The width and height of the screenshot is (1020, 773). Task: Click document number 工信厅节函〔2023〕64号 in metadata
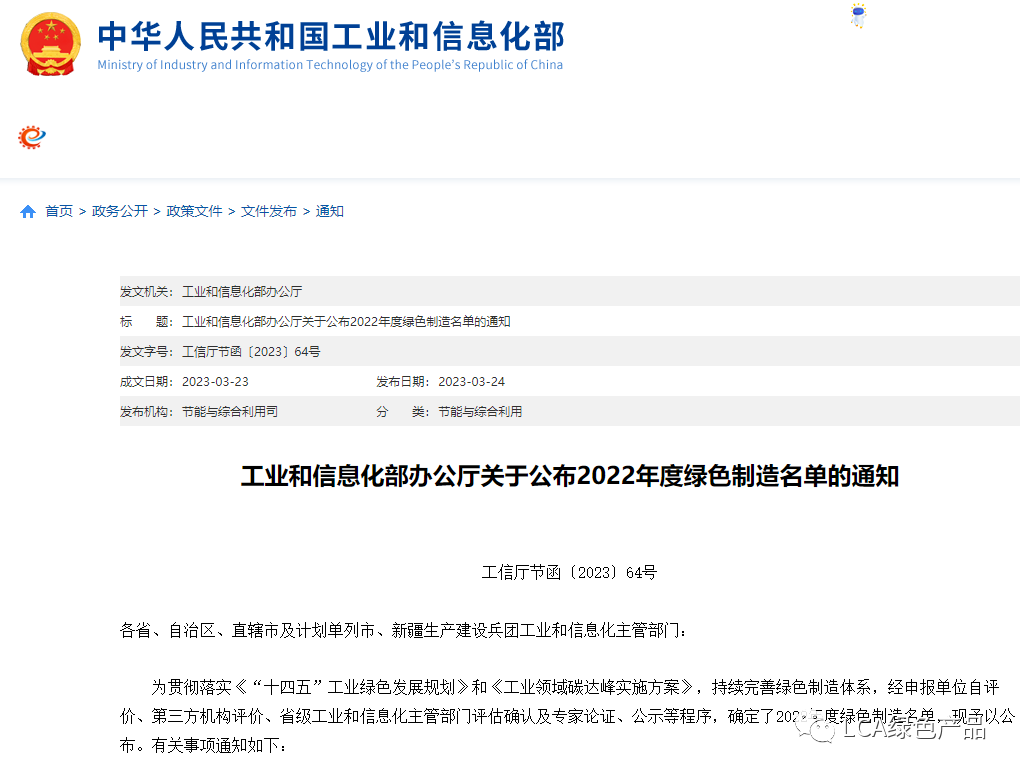tap(251, 352)
